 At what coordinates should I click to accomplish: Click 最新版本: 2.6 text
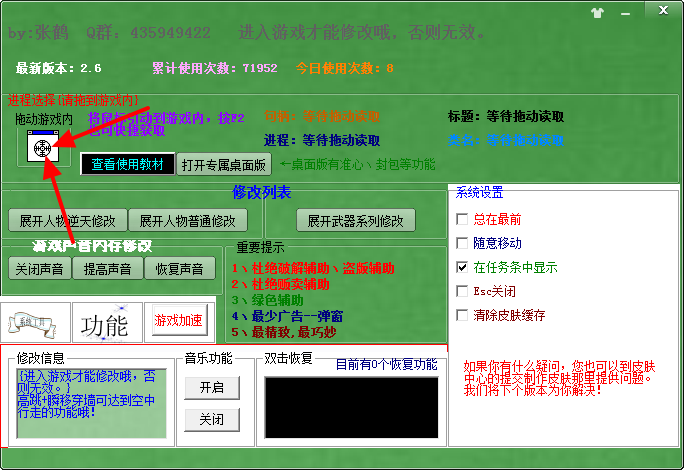click(58, 68)
